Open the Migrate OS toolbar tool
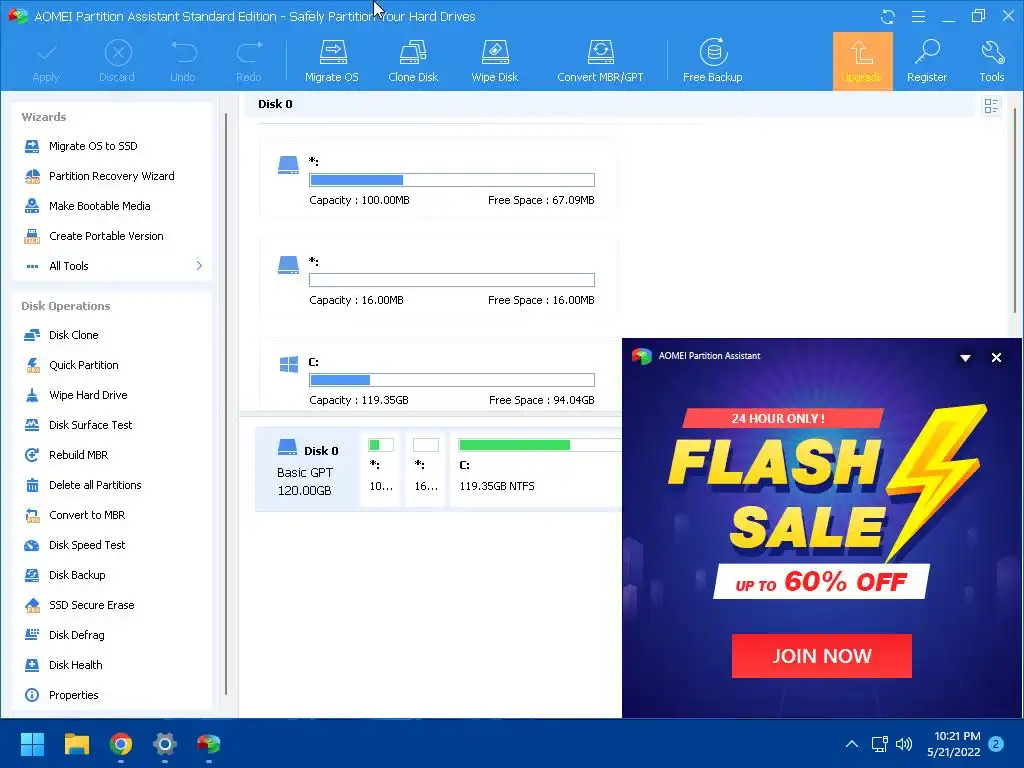 [332, 61]
